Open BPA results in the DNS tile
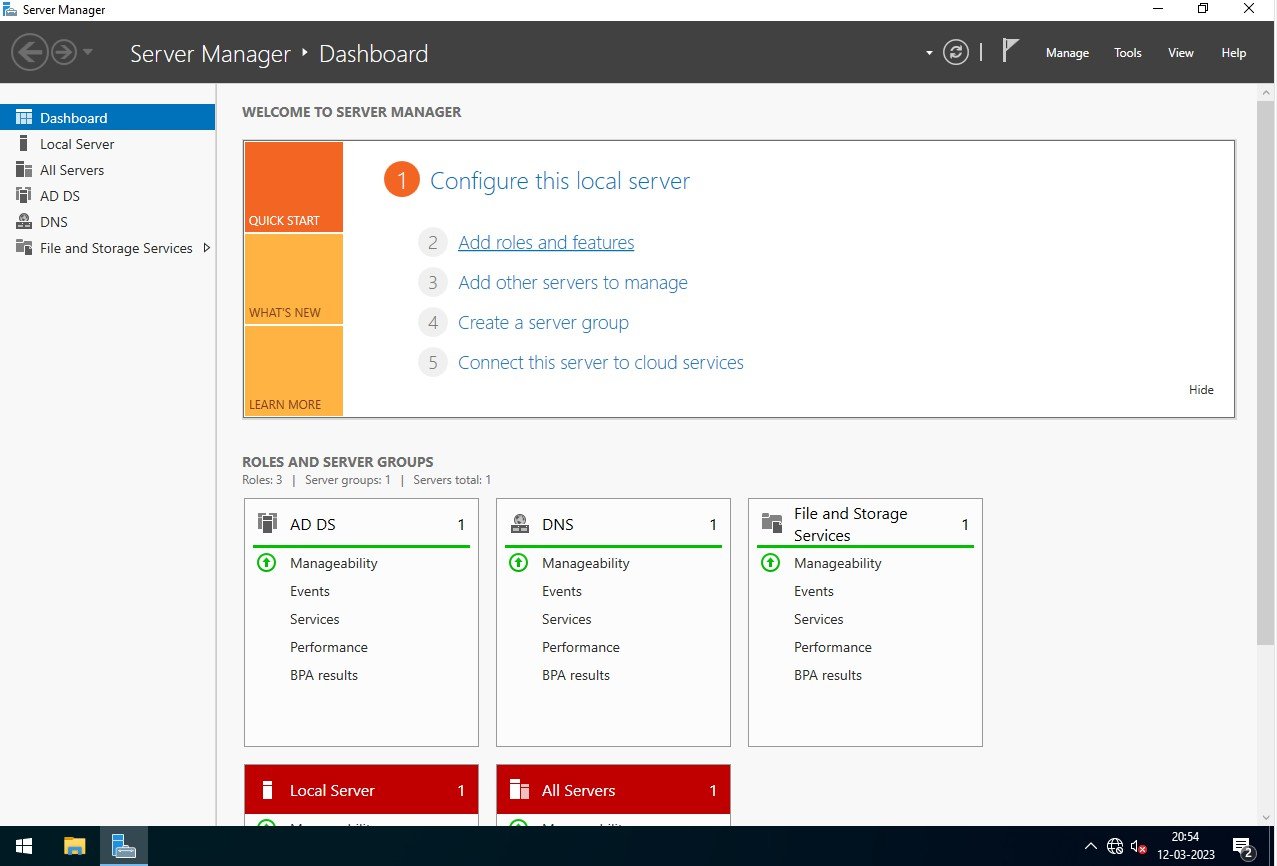 (x=576, y=675)
